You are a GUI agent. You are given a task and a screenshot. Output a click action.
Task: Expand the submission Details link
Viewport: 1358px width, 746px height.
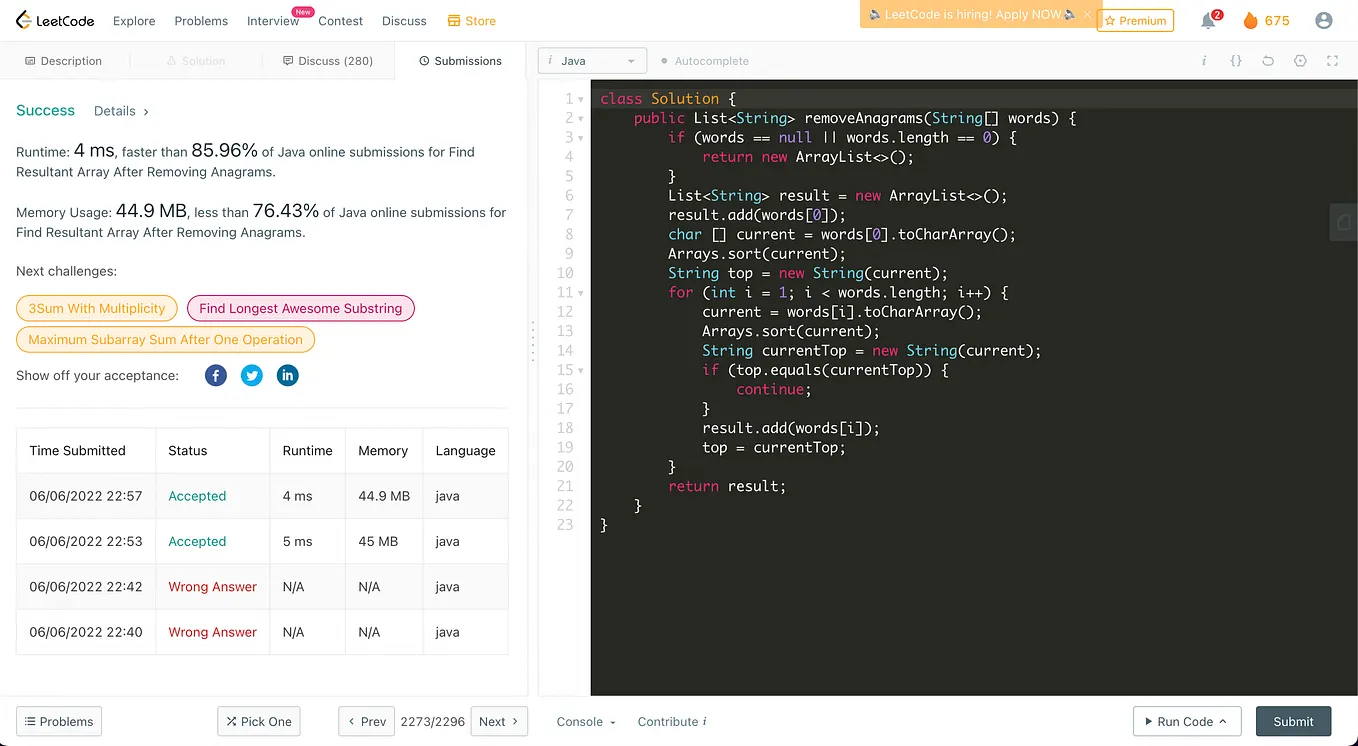pos(121,111)
